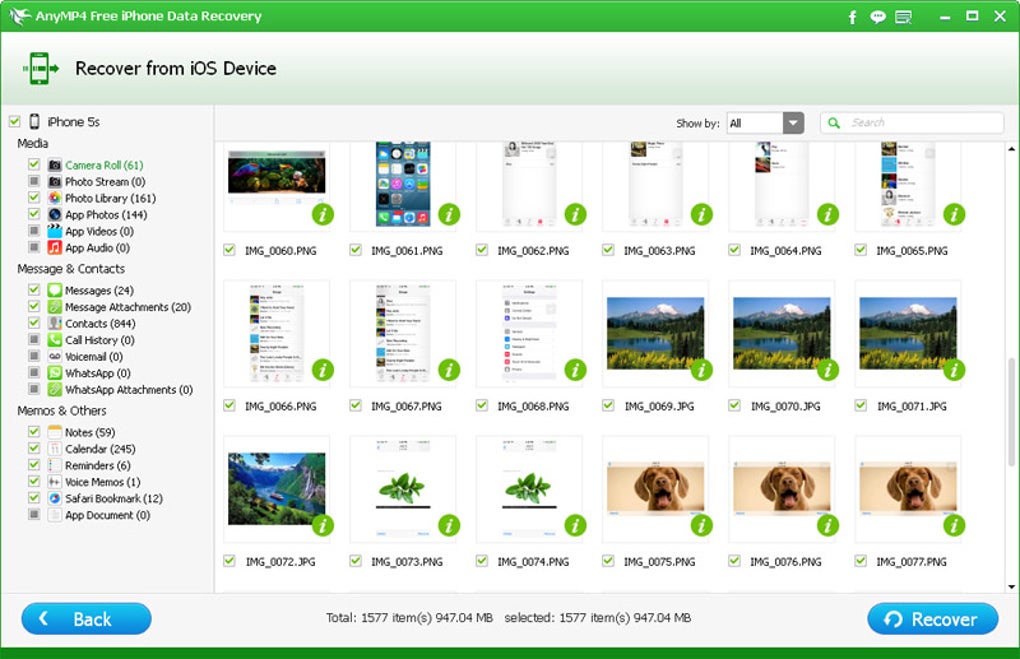Toggle the Reminders checkbox
Viewport: 1020px width, 659px height.
pyautogui.click(x=34, y=464)
